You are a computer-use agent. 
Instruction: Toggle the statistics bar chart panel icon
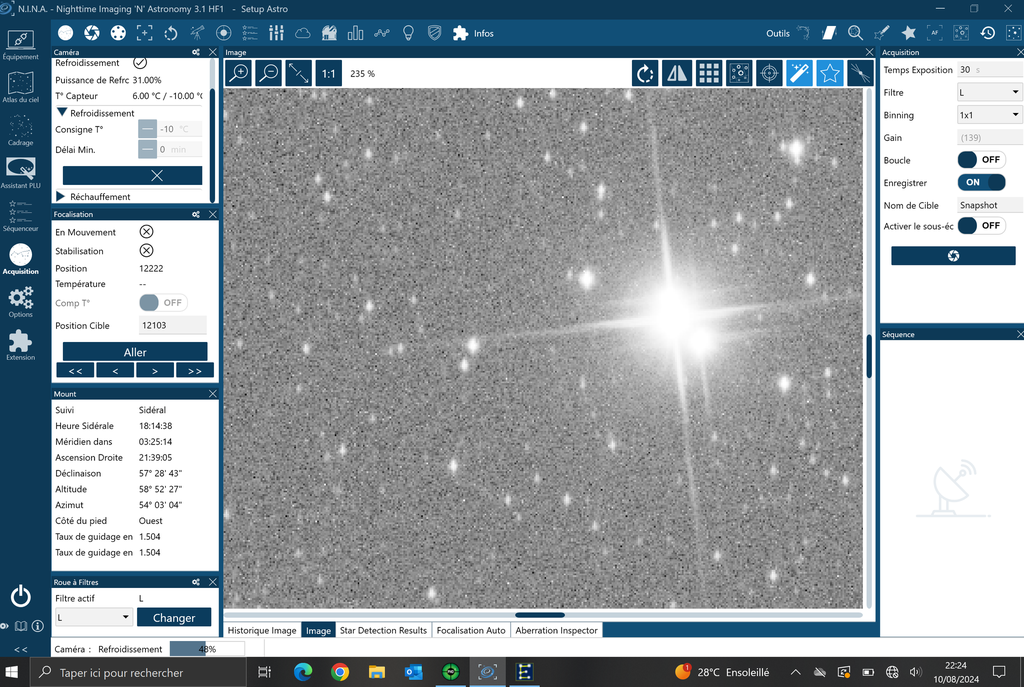point(355,33)
